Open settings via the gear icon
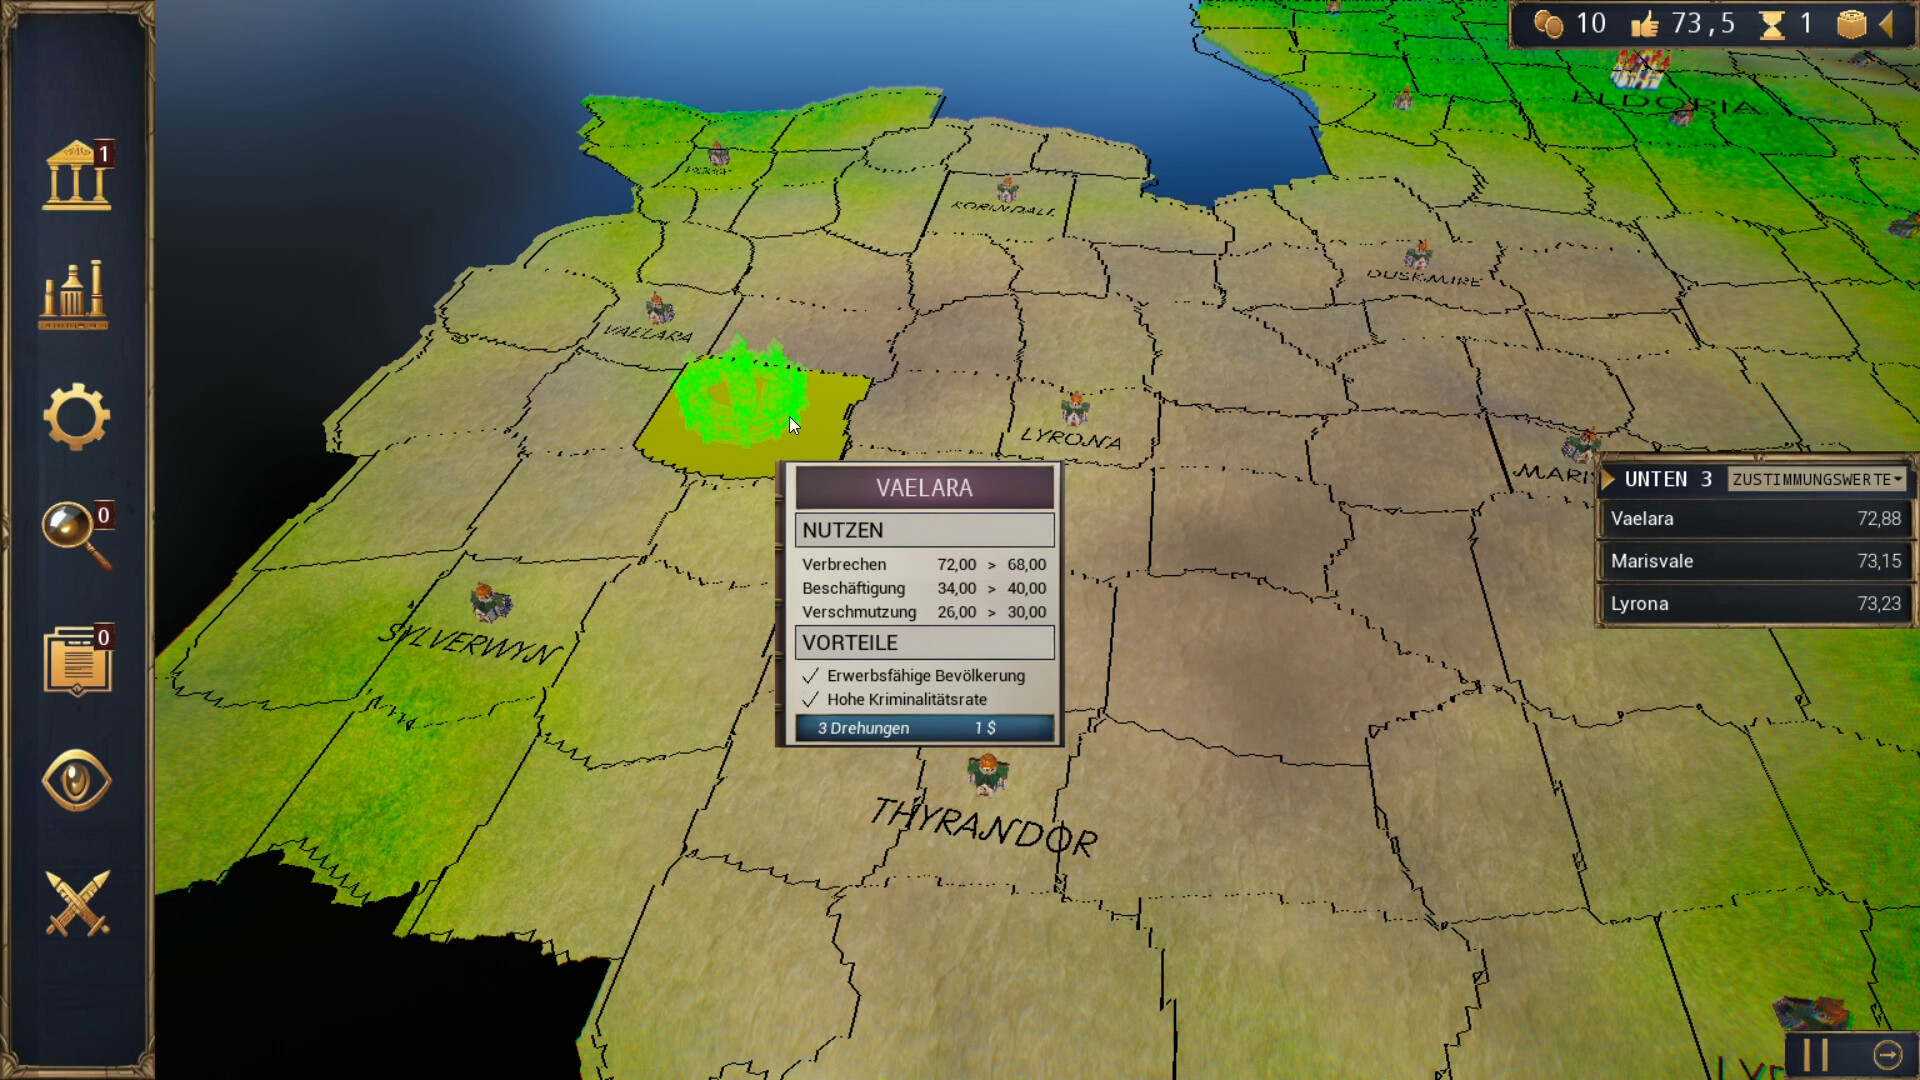 (76, 416)
